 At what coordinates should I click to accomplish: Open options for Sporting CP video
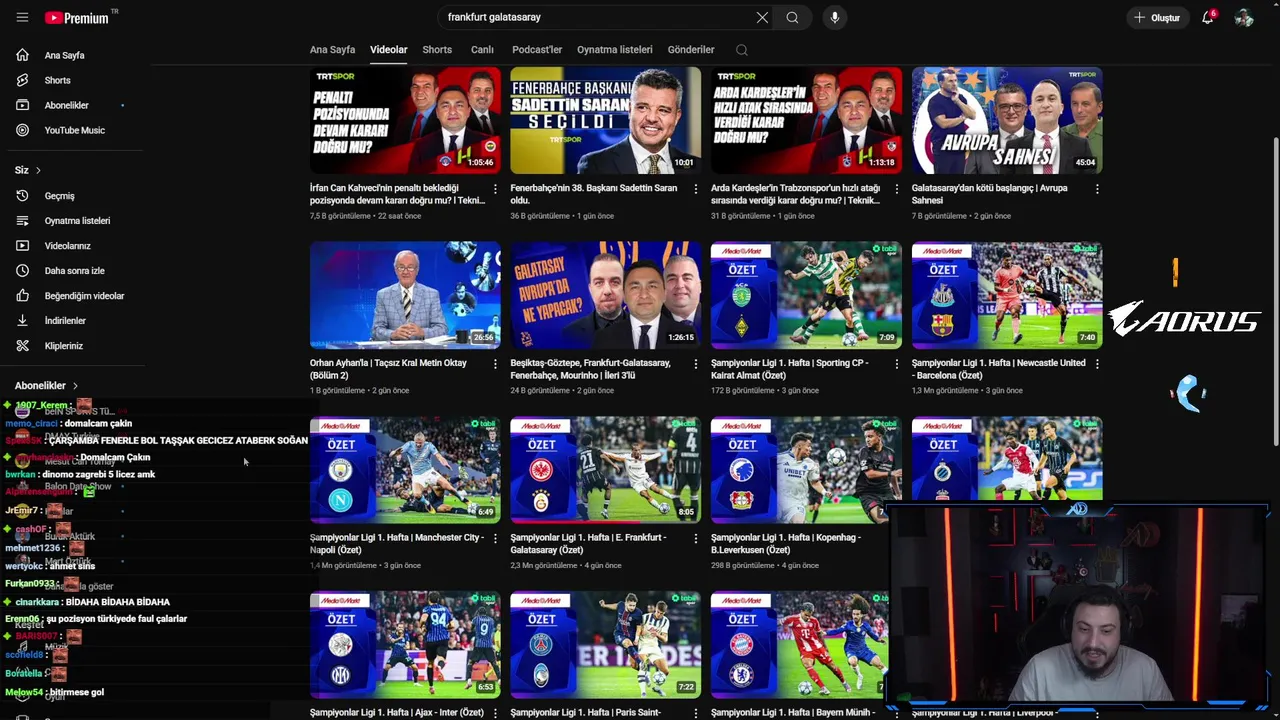click(896, 364)
